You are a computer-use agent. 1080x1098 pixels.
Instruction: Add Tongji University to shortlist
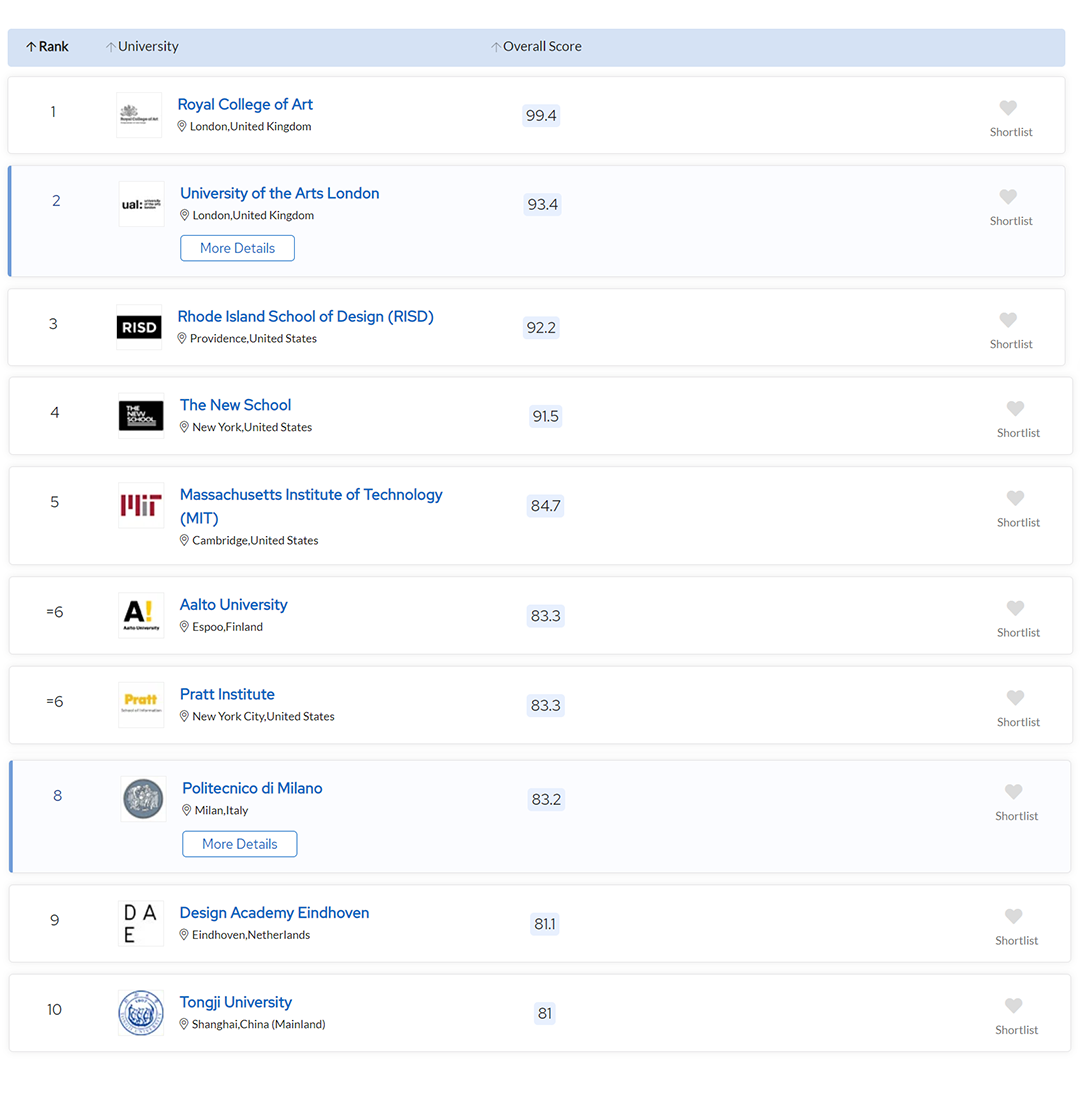click(x=1013, y=1006)
